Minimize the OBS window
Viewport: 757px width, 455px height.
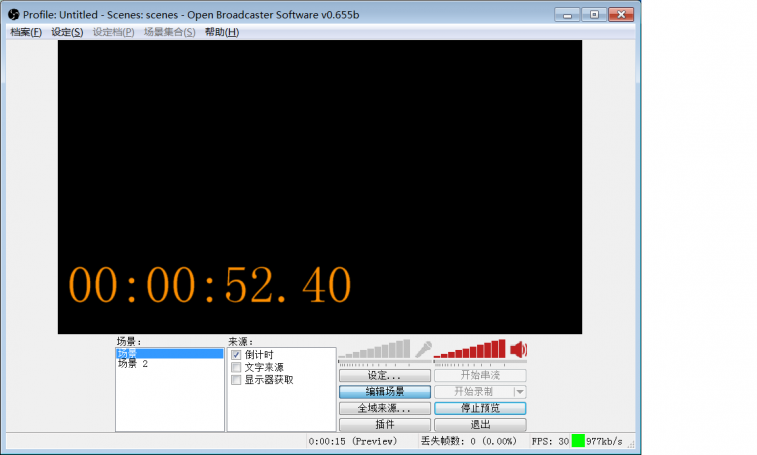tap(569, 14)
